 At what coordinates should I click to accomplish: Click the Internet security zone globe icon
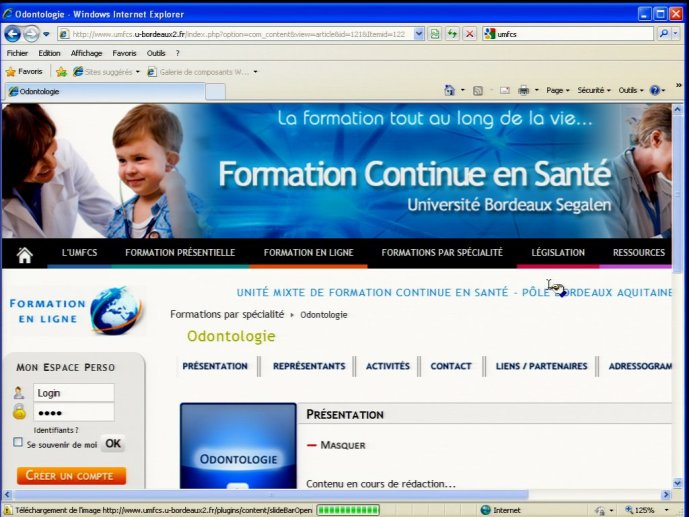click(x=486, y=510)
